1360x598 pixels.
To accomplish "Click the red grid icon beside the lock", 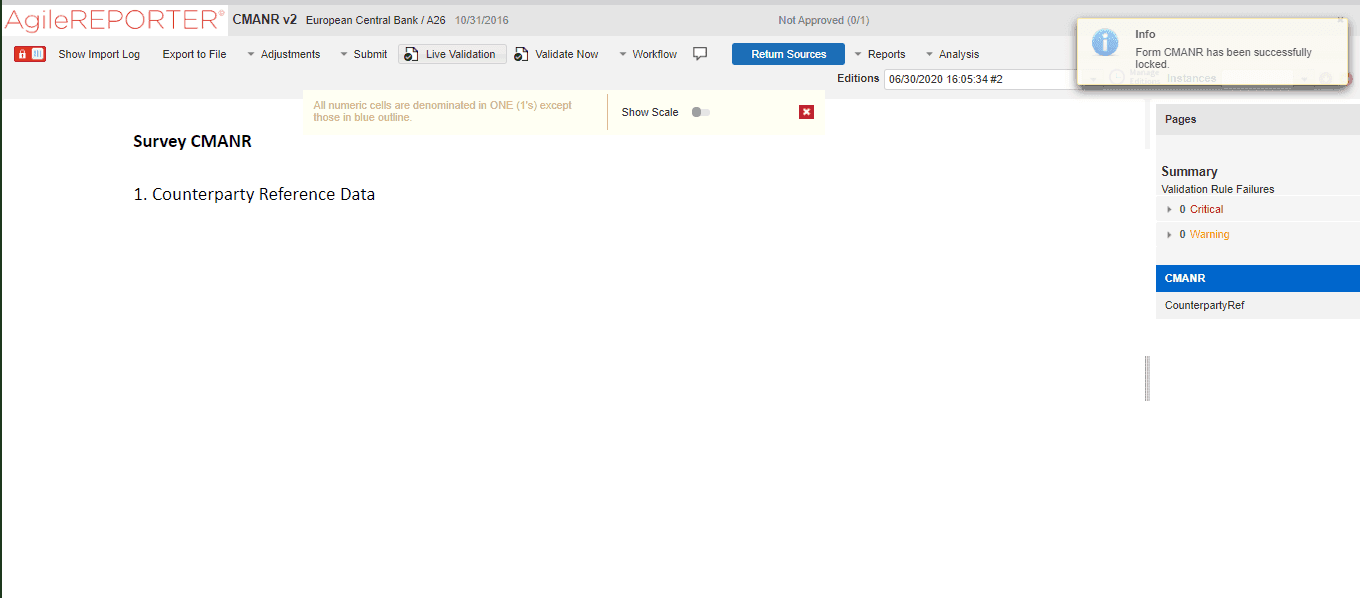I will (38, 53).
